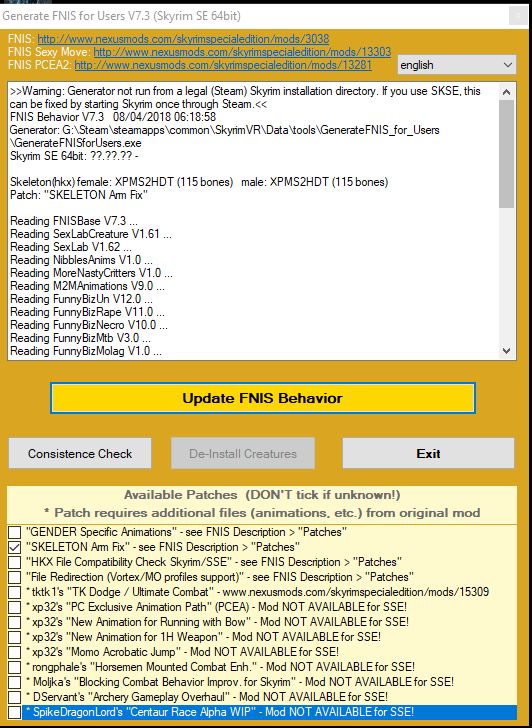Click log line 'Reading SexLabCreature V1.61 ...'
Viewport: 532px width, 728px height.
click(91, 234)
